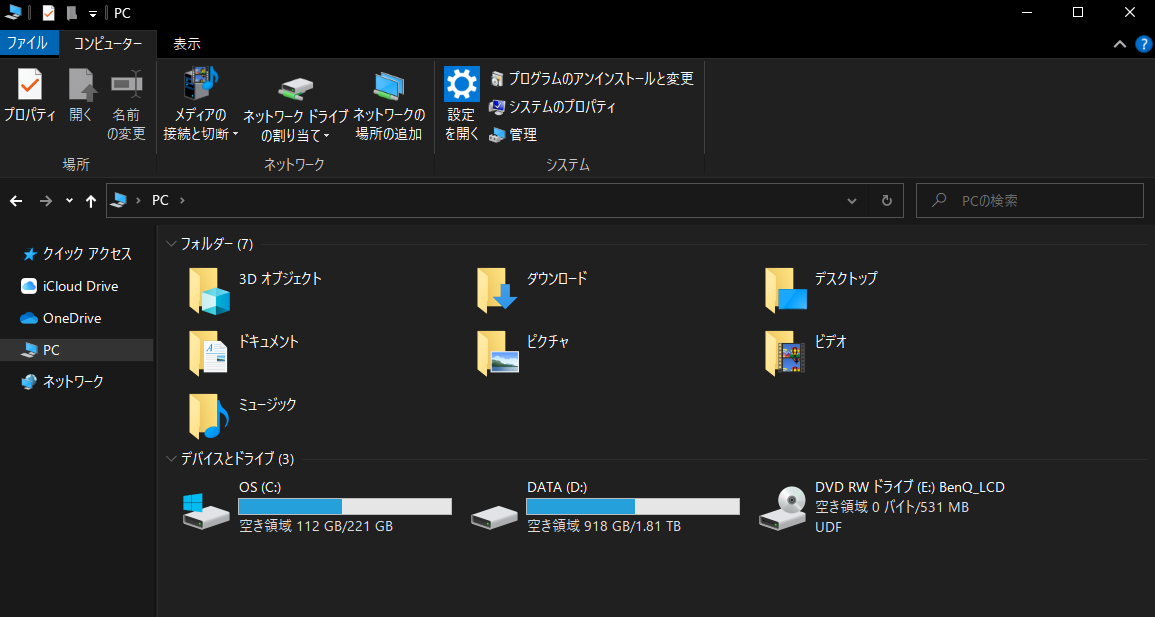The height and width of the screenshot is (617, 1155).
Task: Click the 空き領域 112 GB/221 GB text
Action: 316,526
